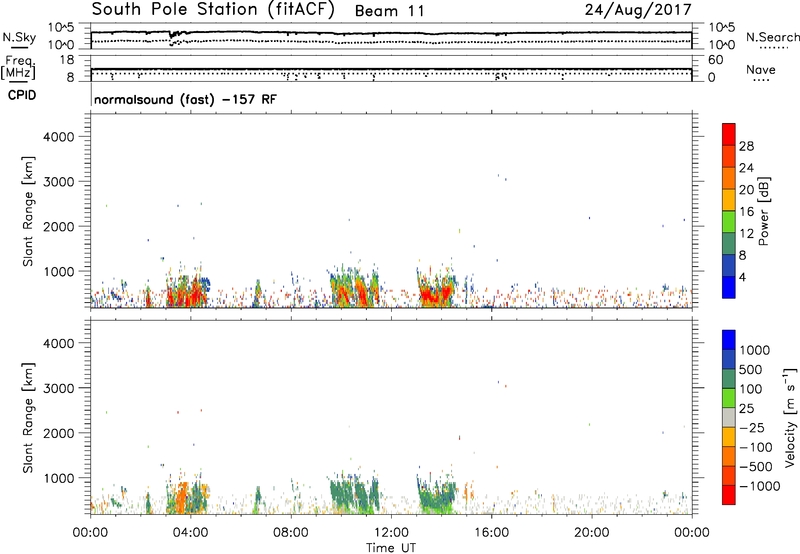Click the 'N.Search' legend label
The width and height of the screenshot is (800, 554).
[x=772, y=37]
